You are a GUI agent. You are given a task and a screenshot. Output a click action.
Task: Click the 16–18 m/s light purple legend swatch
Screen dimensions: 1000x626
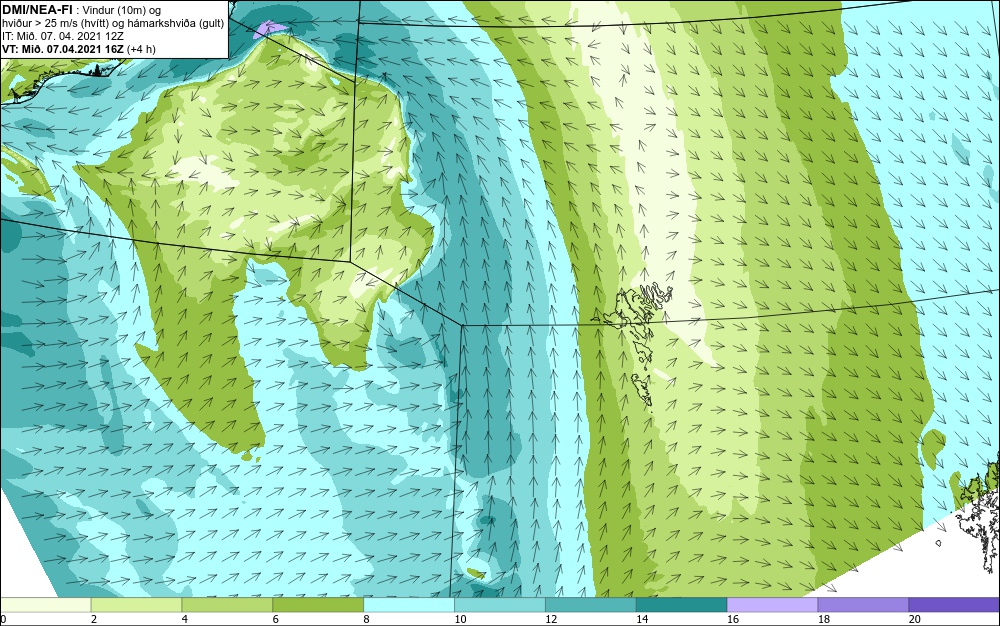click(772, 605)
